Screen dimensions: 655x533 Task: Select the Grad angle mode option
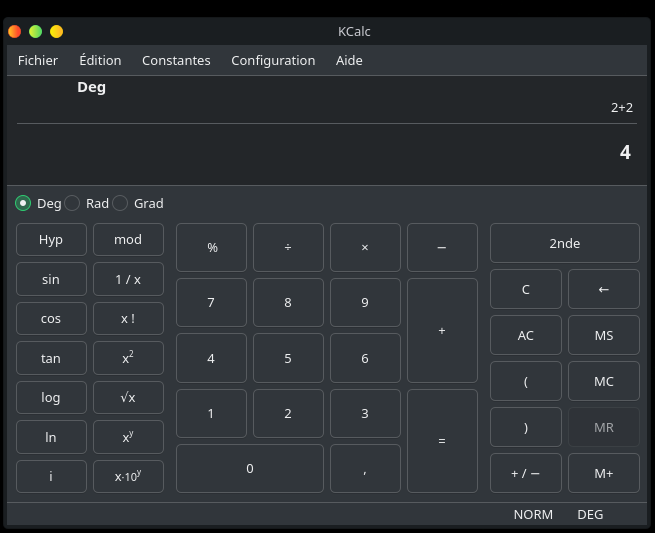click(121, 203)
